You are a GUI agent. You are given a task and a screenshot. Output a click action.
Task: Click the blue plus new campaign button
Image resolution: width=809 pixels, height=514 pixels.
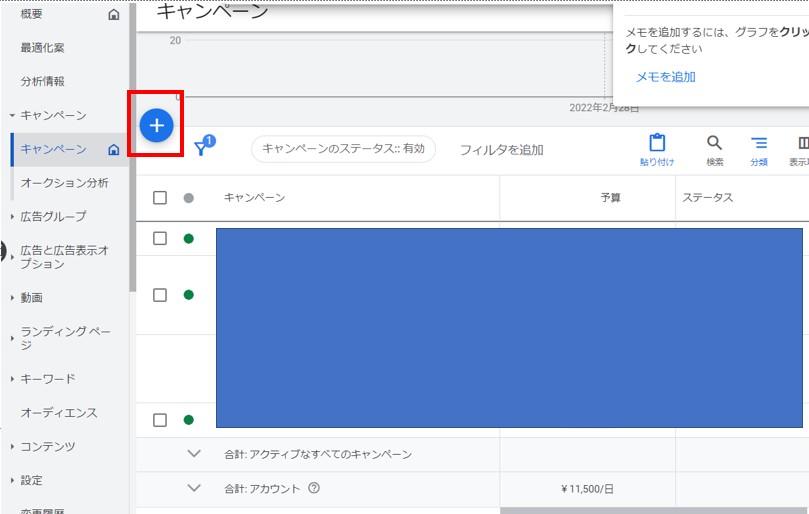(x=156, y=125)
